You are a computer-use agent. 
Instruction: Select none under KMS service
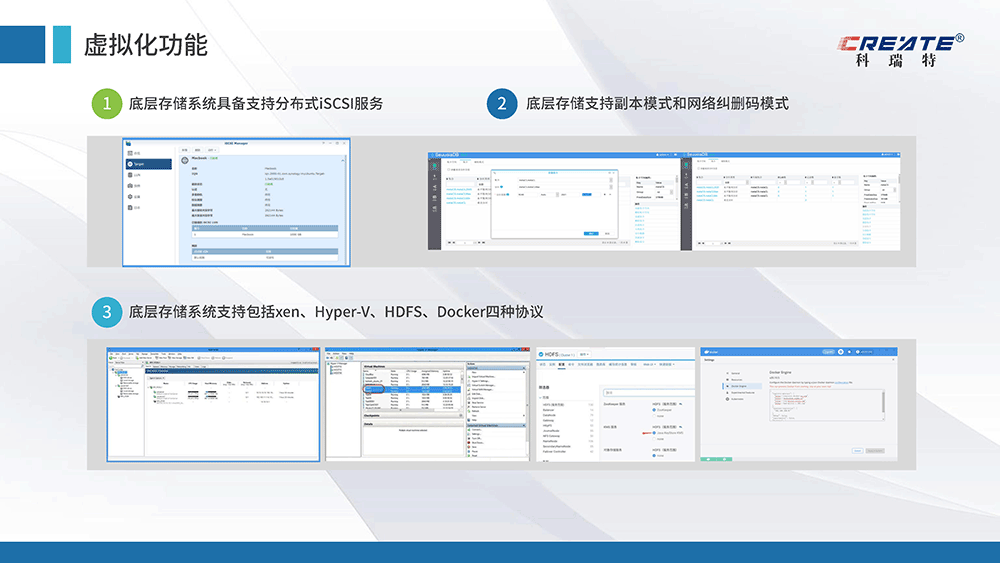[654, 439]
